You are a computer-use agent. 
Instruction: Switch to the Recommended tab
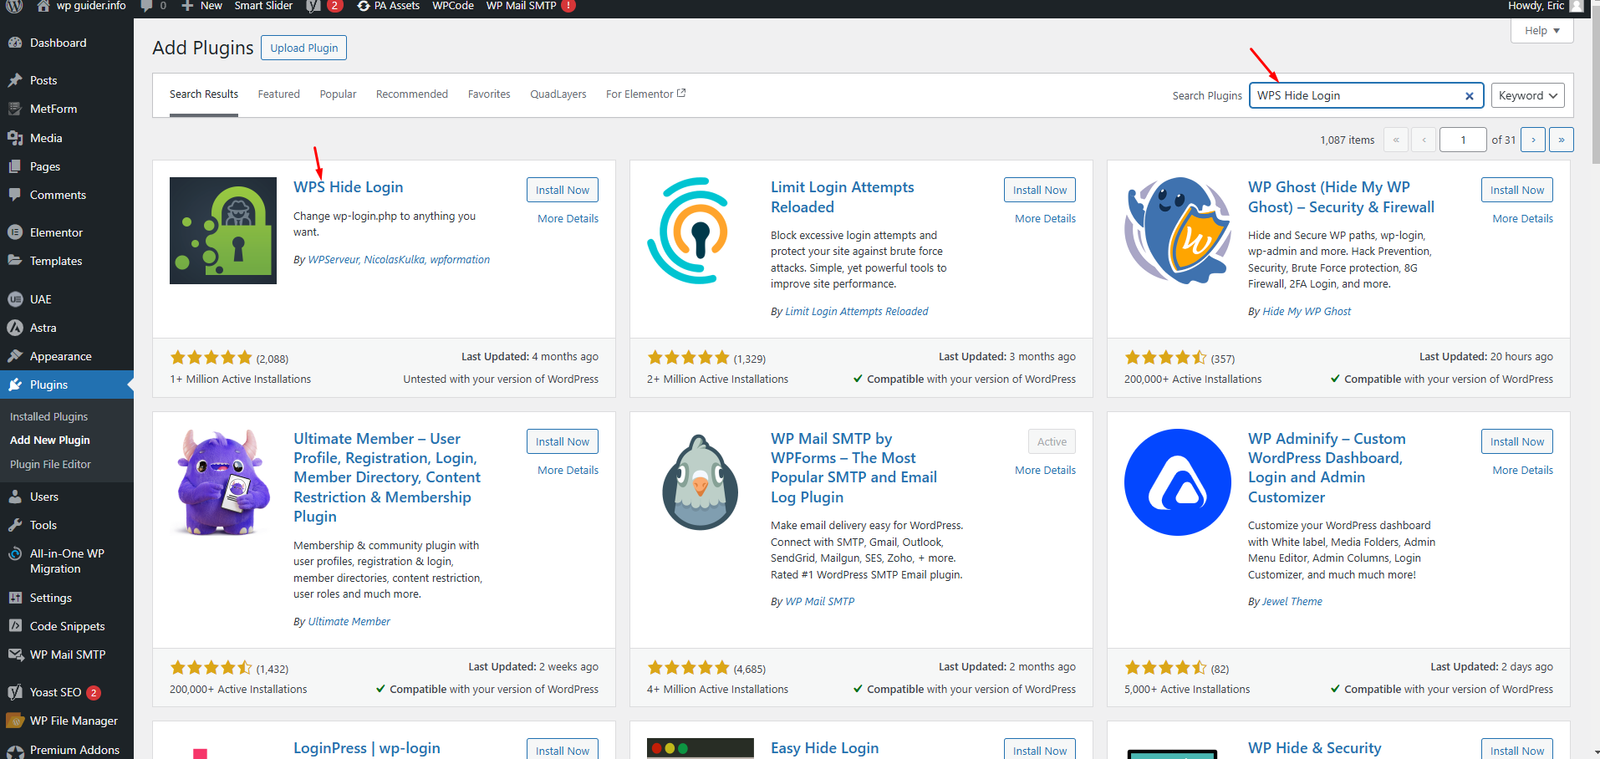[412, 94]
